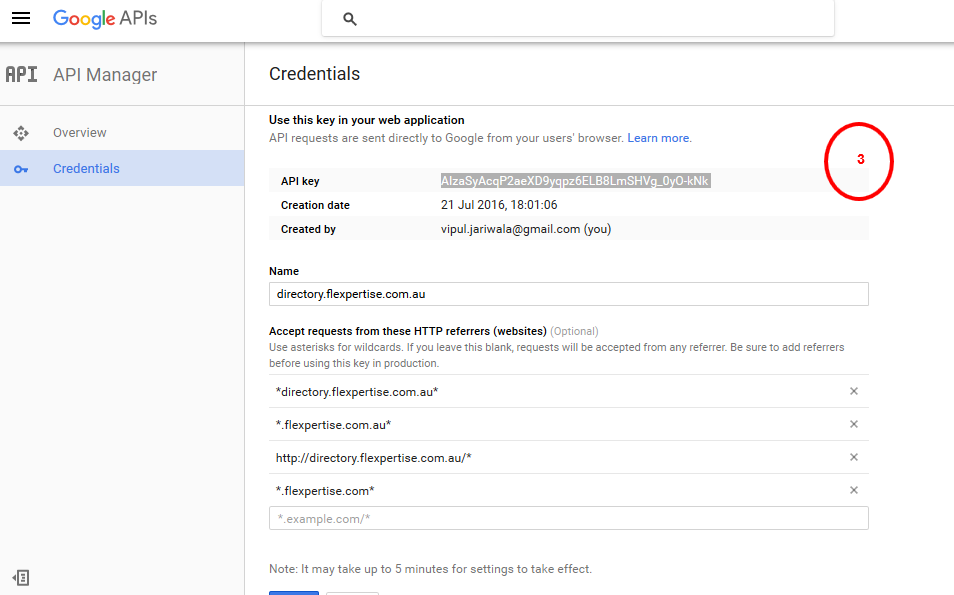This screenshot has height=595, width=954.
Task: Click the creation date 21 Jul 2016
Action: coord(499,205)
